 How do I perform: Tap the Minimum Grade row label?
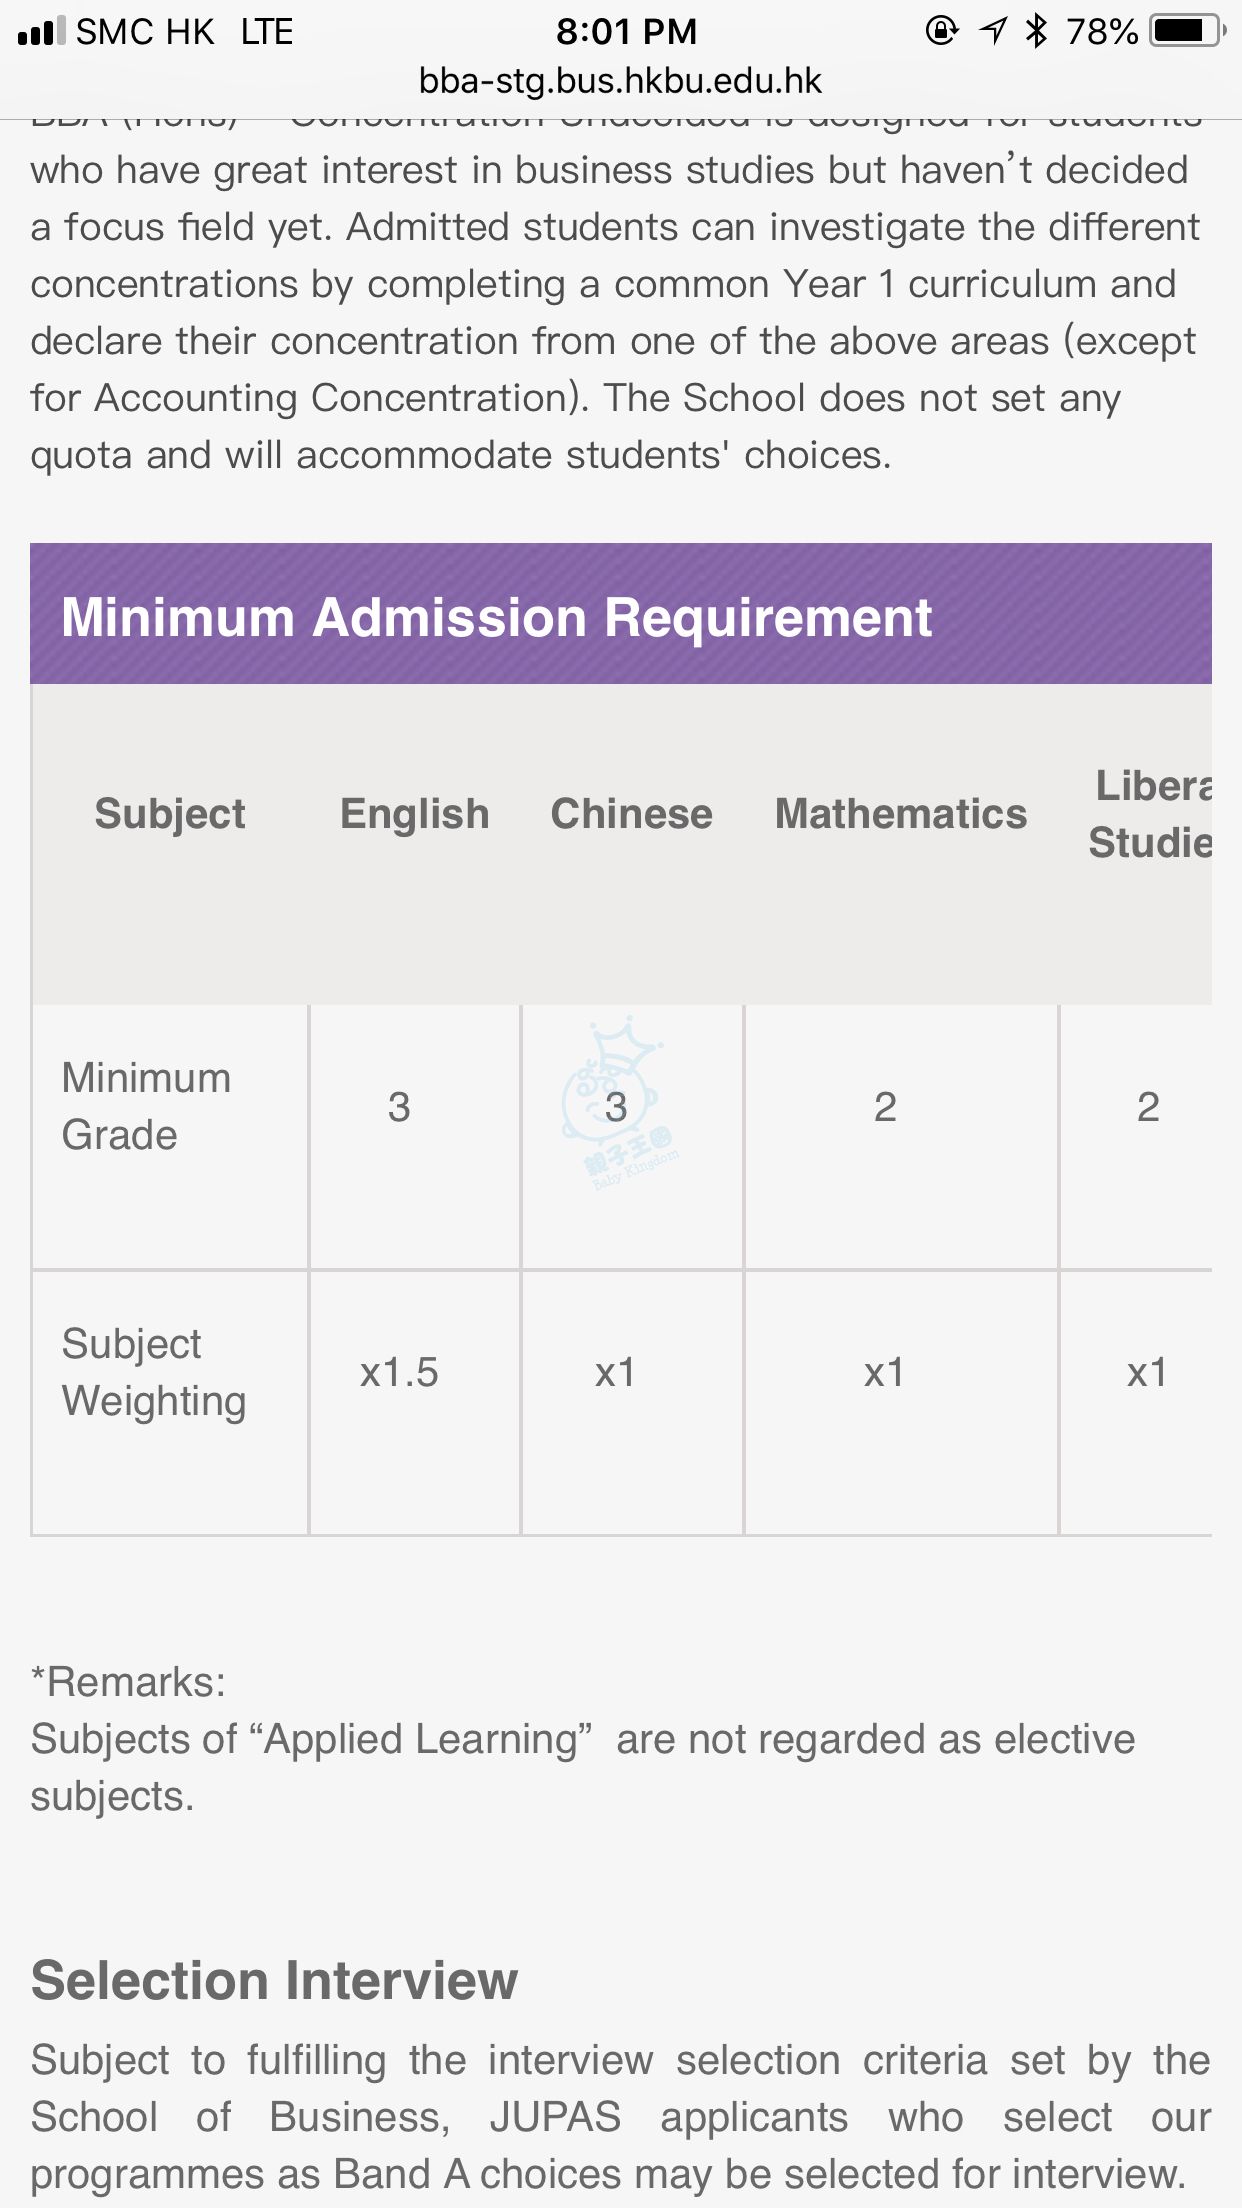(x=146, y=1106)
